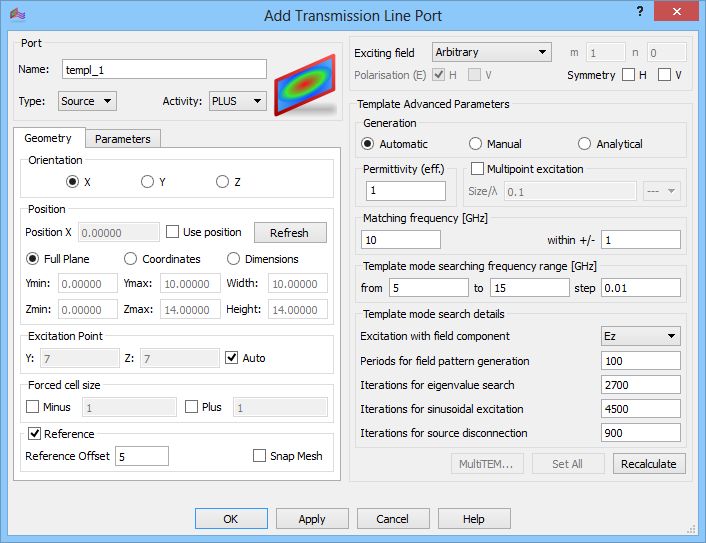Select the Y orientation radio button
The image size is (706, 543).
pyautogui.click(x=147, y=181)
